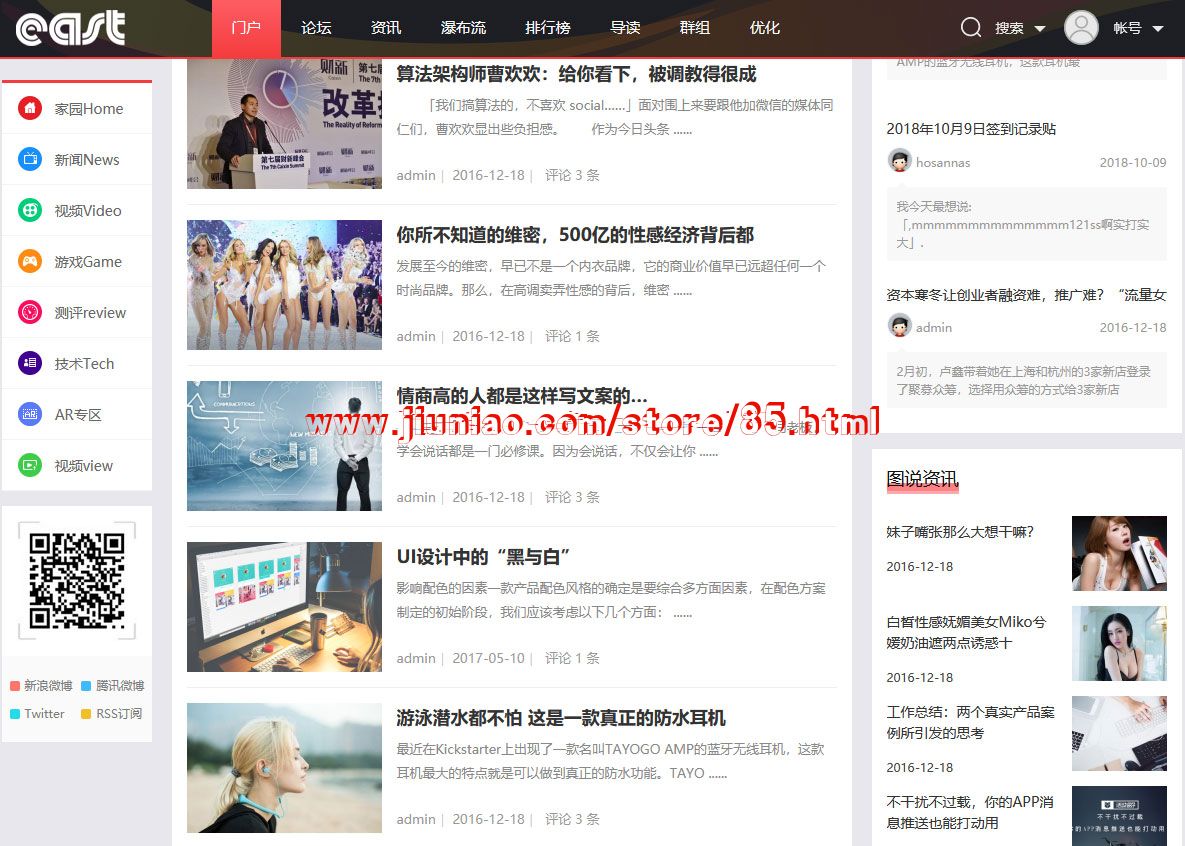
Task: Open the purple 技术Tech icon
Action: click(x=30, y=363)
